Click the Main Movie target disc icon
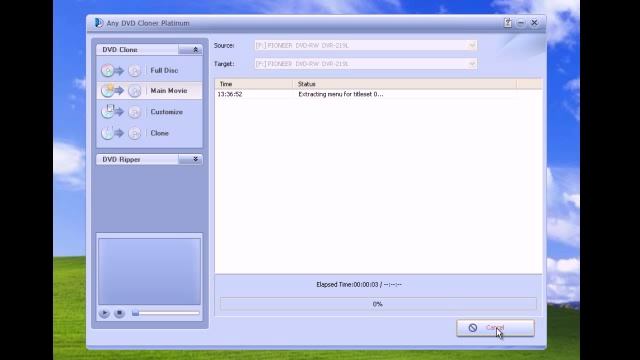 pos(134,91)
